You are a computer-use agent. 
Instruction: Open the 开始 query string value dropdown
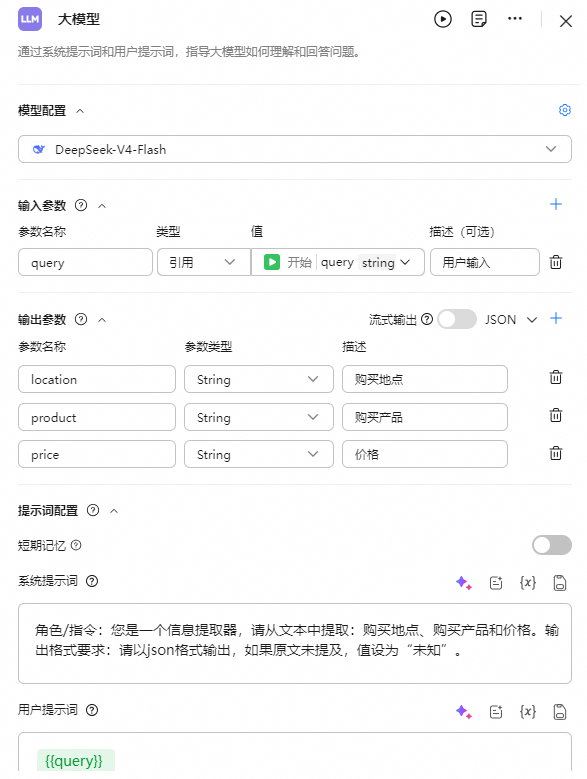[x=338, y=262]
